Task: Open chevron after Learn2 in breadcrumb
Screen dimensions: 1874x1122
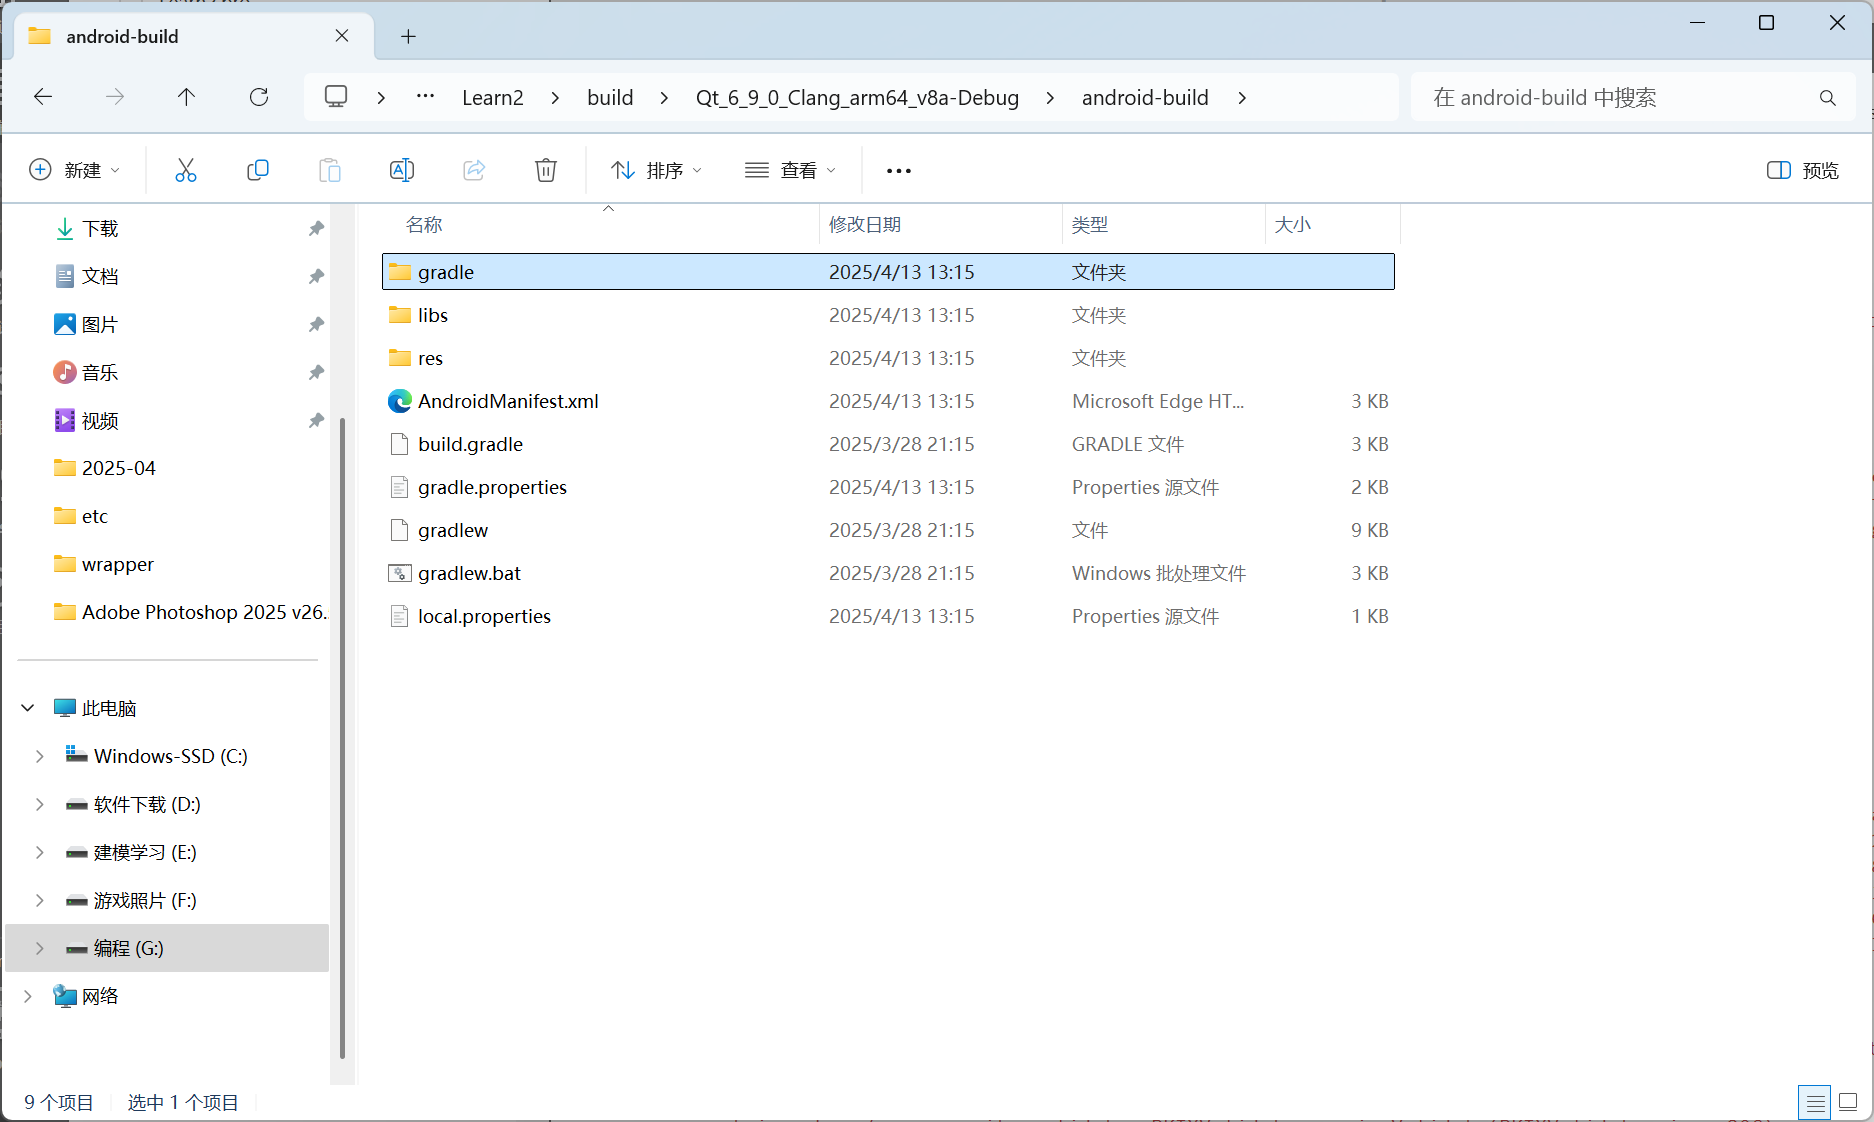Action: (x=555, y=98)
